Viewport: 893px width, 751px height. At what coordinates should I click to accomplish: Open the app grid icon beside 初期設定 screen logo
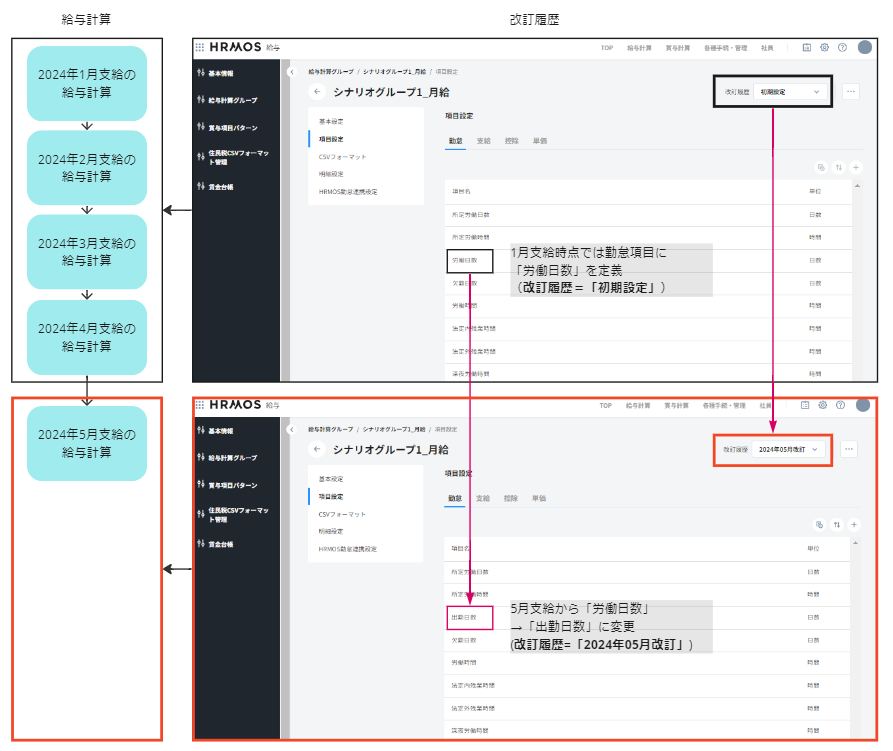200,47
